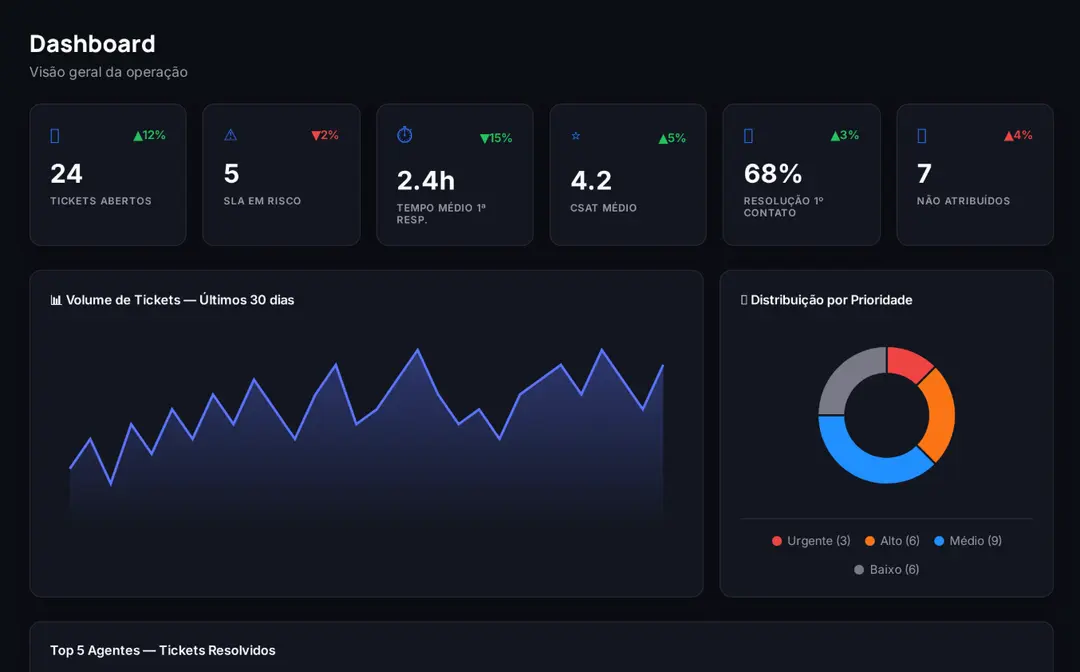Image resolution: width=1080 pixels, height=672 pixels.
Task: Click the Tickets Abertos card icon
Action: 55,136
